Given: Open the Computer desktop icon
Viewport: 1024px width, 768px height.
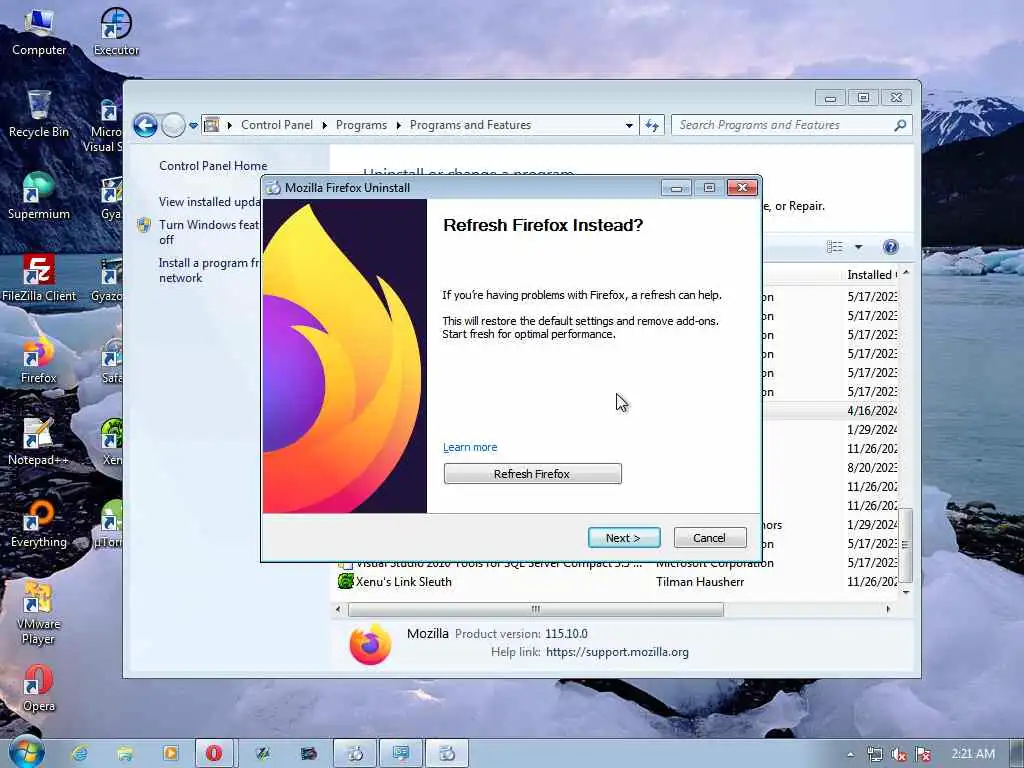Looking at the screenshot, I should click(39, 31).
